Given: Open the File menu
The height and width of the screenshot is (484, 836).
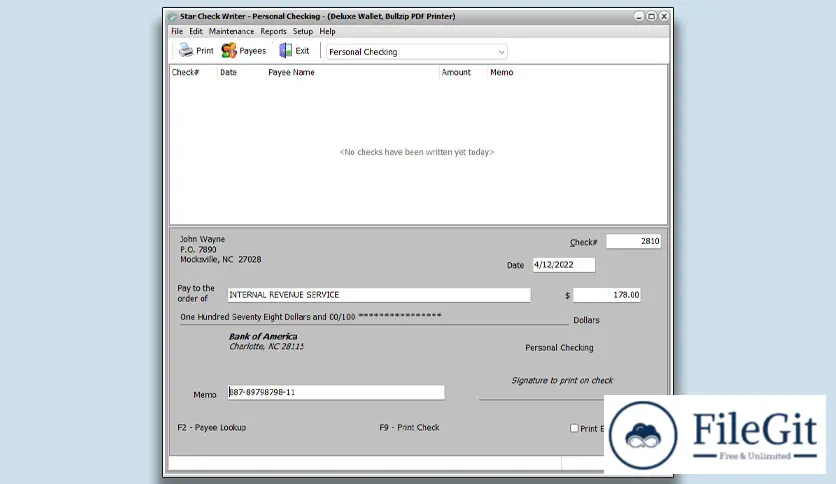Looking at the screenshot, I should 177,31.
